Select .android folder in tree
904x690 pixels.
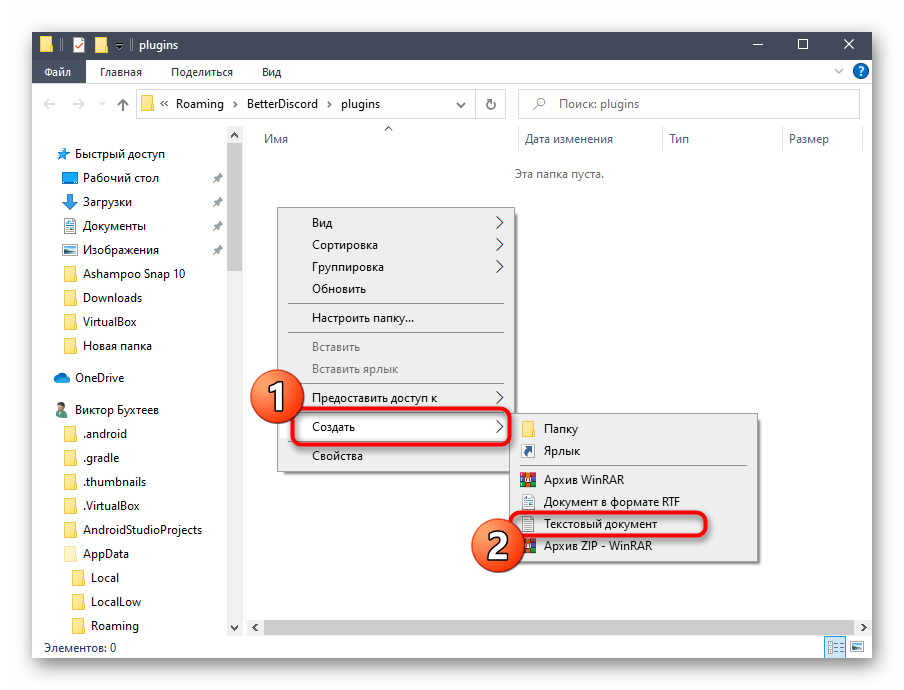pos(104,434)
